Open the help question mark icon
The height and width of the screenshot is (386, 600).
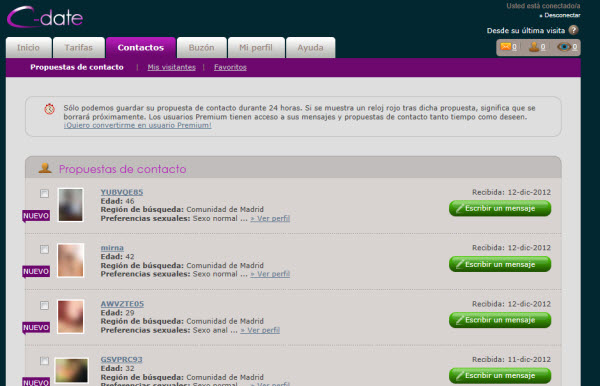tap(573, 30)
